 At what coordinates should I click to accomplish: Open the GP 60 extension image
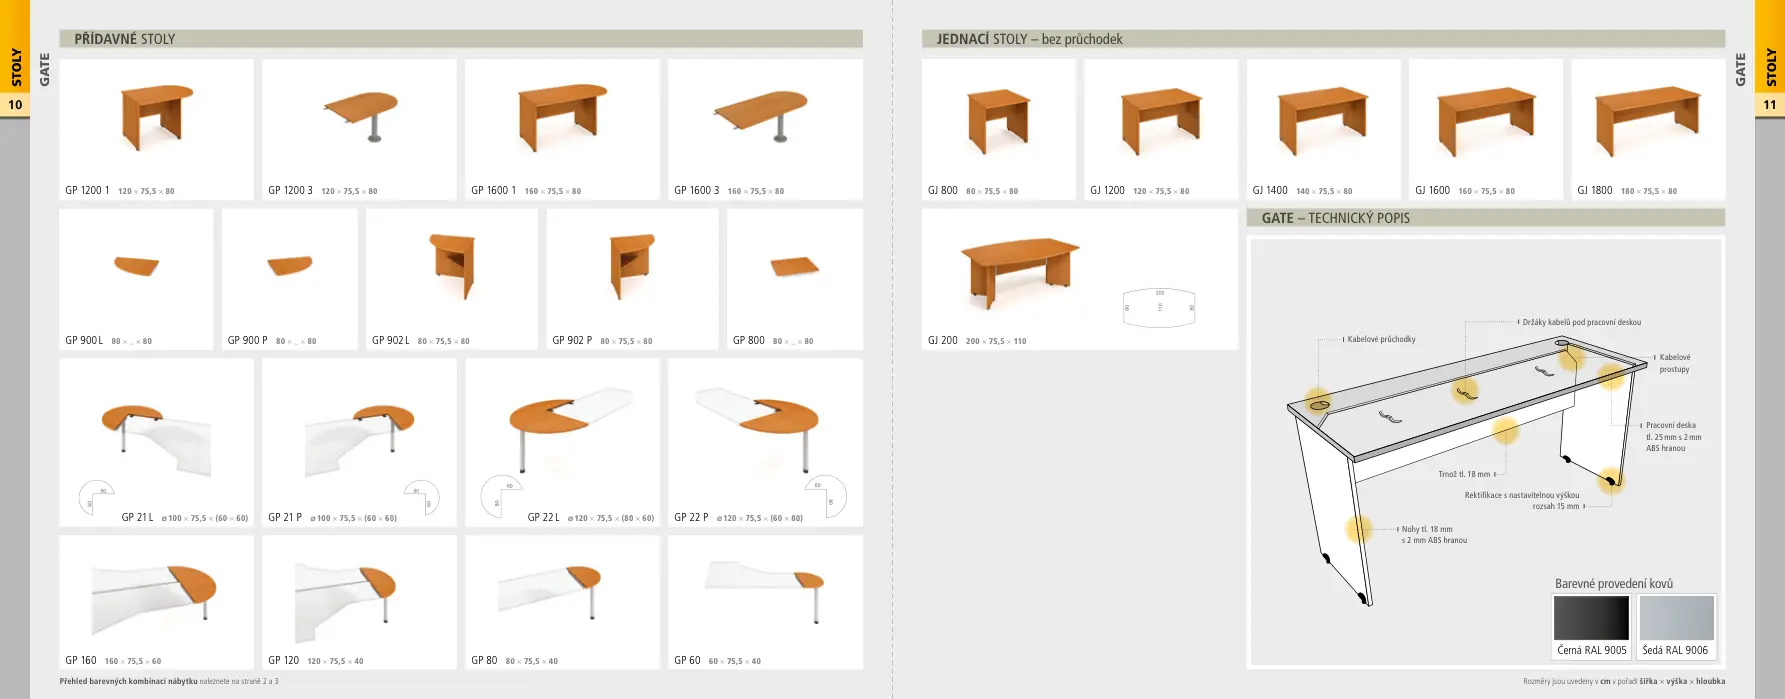765,590
